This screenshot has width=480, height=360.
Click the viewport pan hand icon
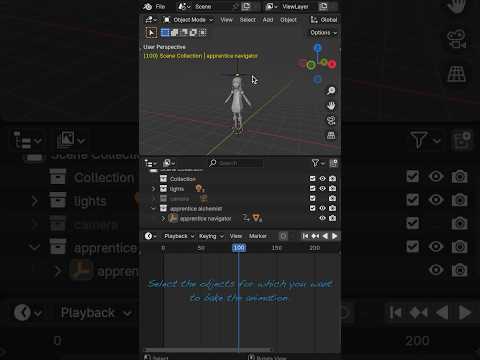331,106
